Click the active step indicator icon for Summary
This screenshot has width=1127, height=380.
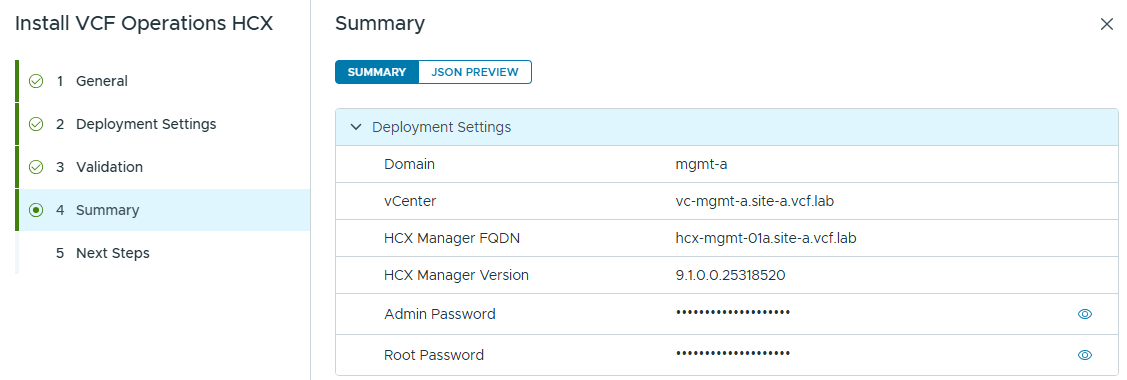(36, 210)
